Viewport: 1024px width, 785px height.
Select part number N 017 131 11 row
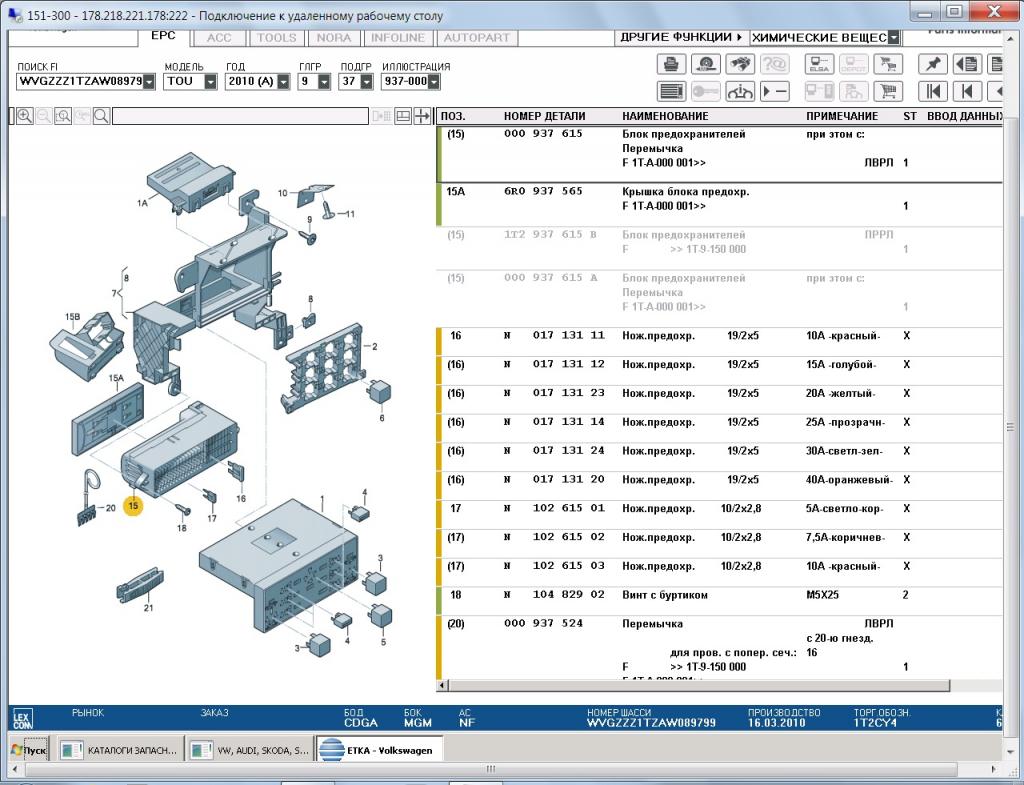click(x=720, y=342)
